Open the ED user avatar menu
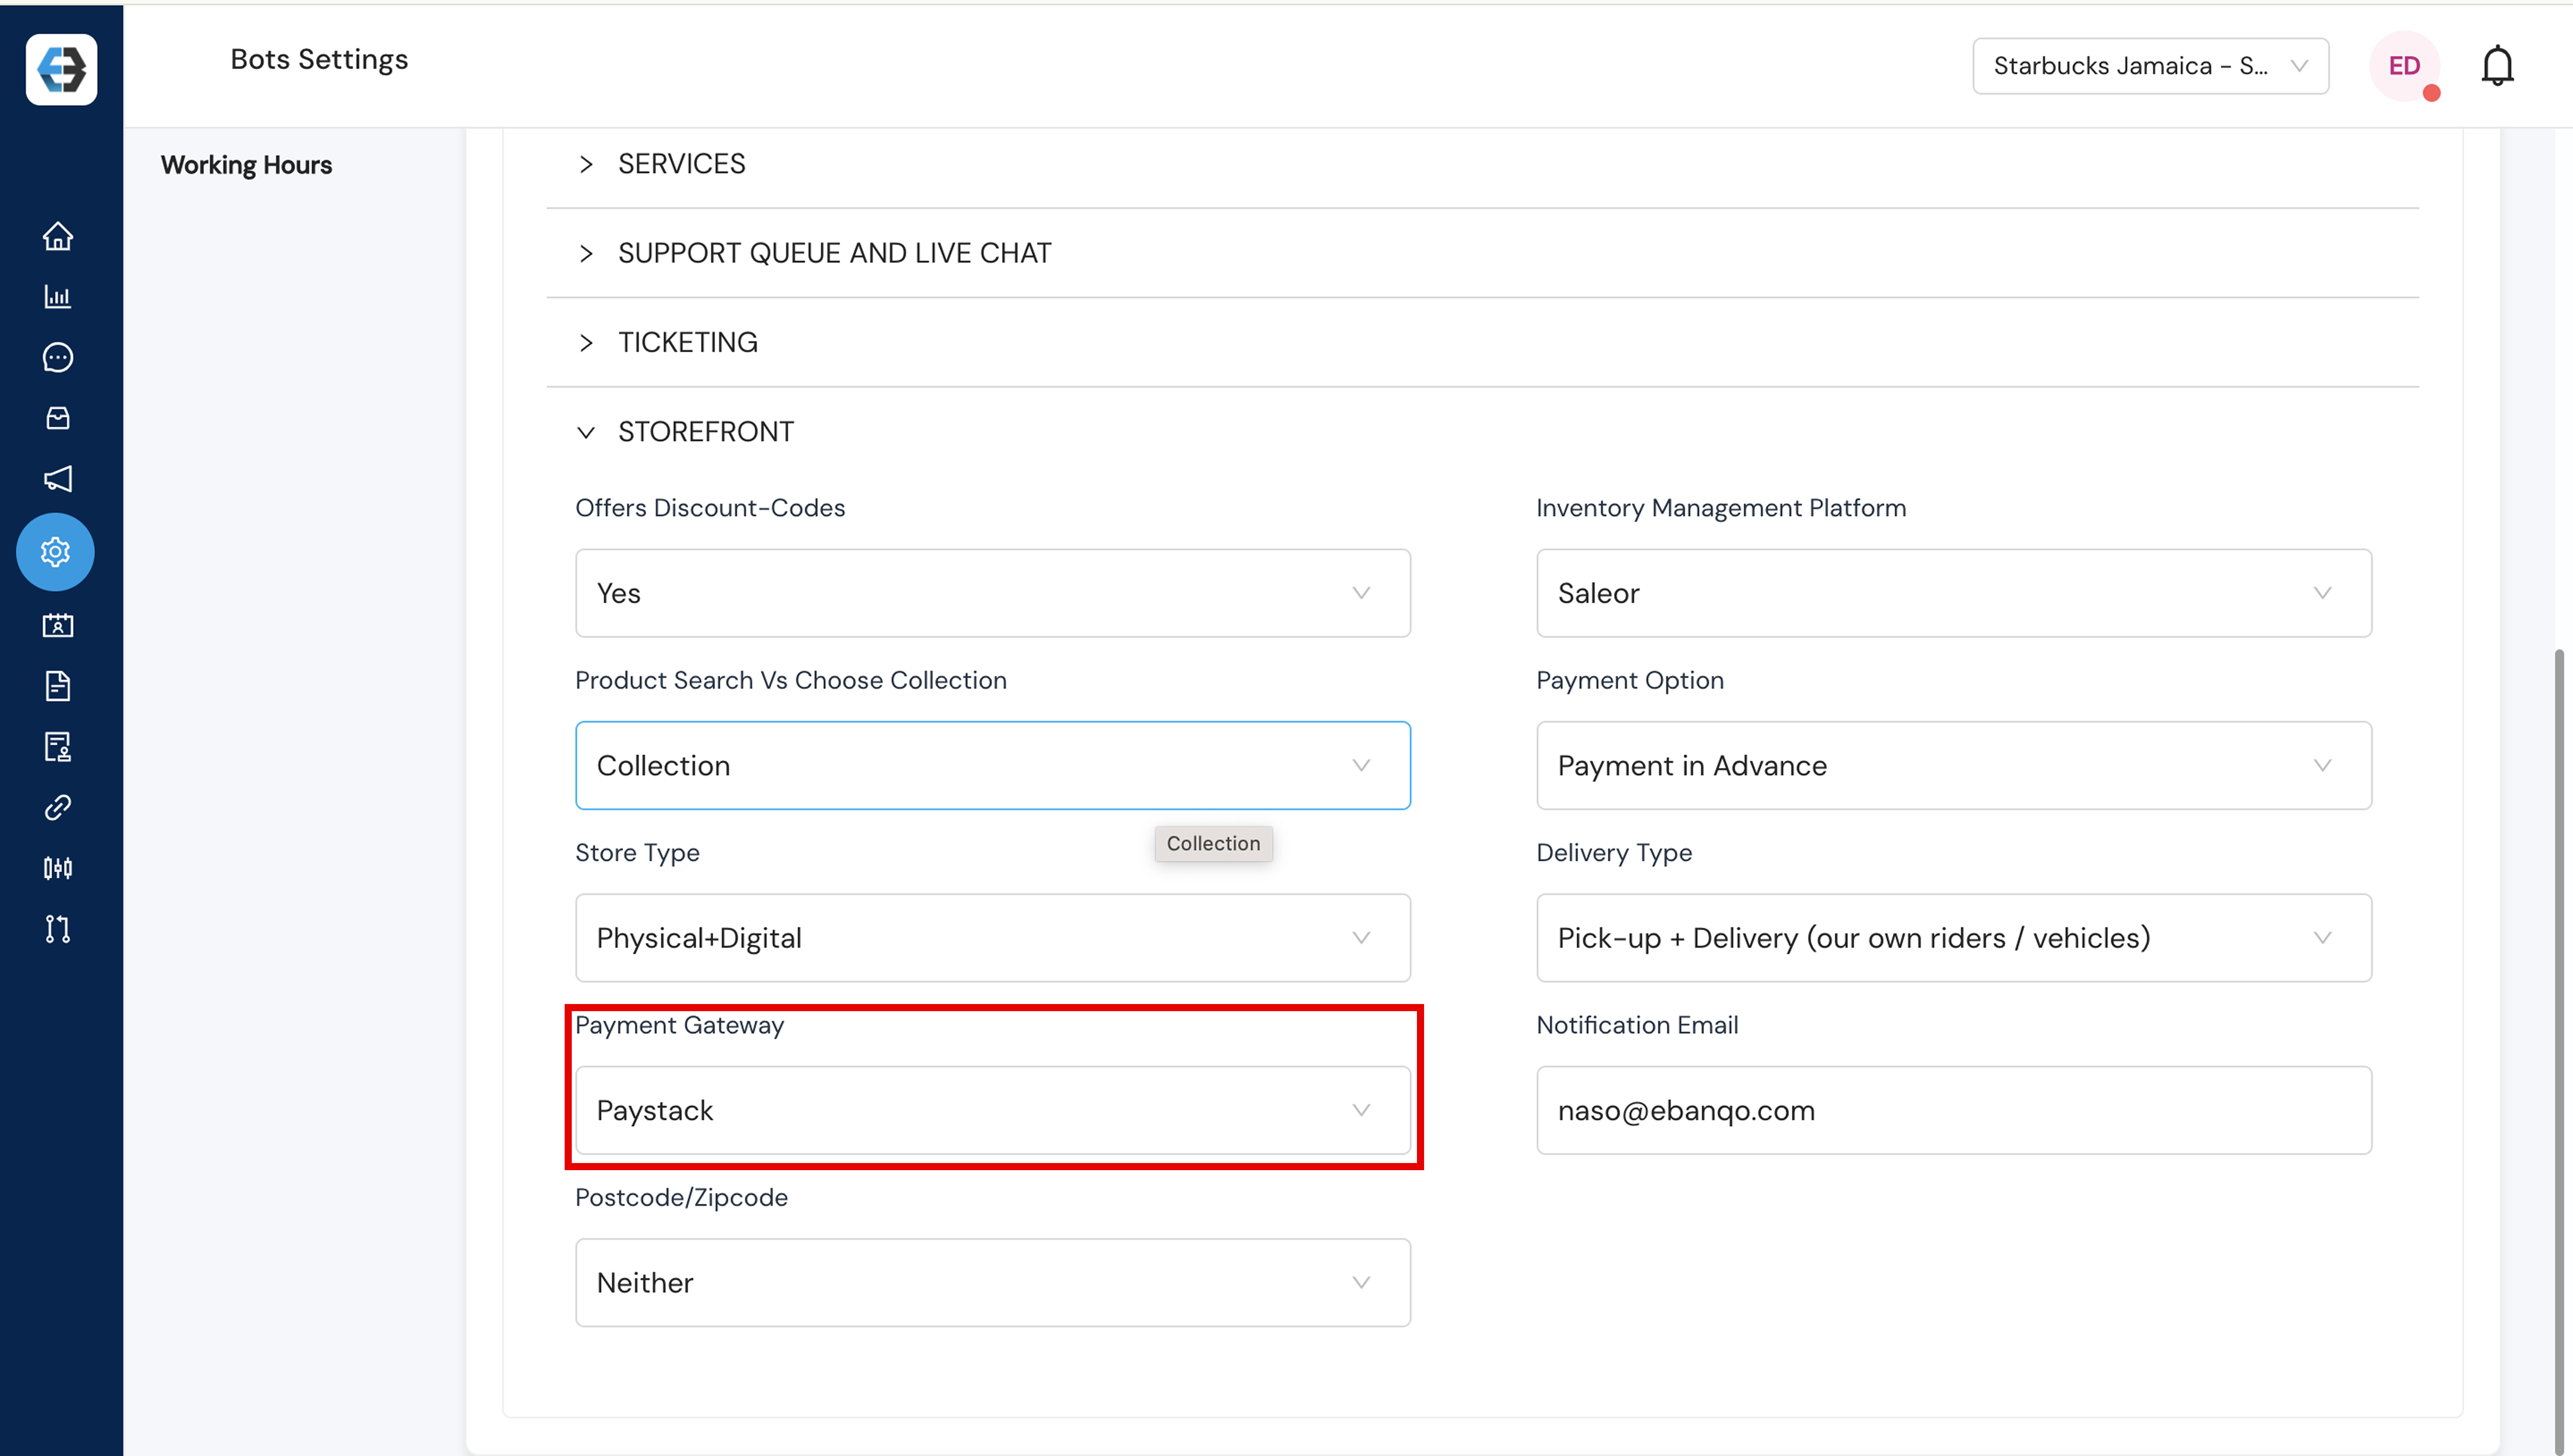 pos(2404,66)
